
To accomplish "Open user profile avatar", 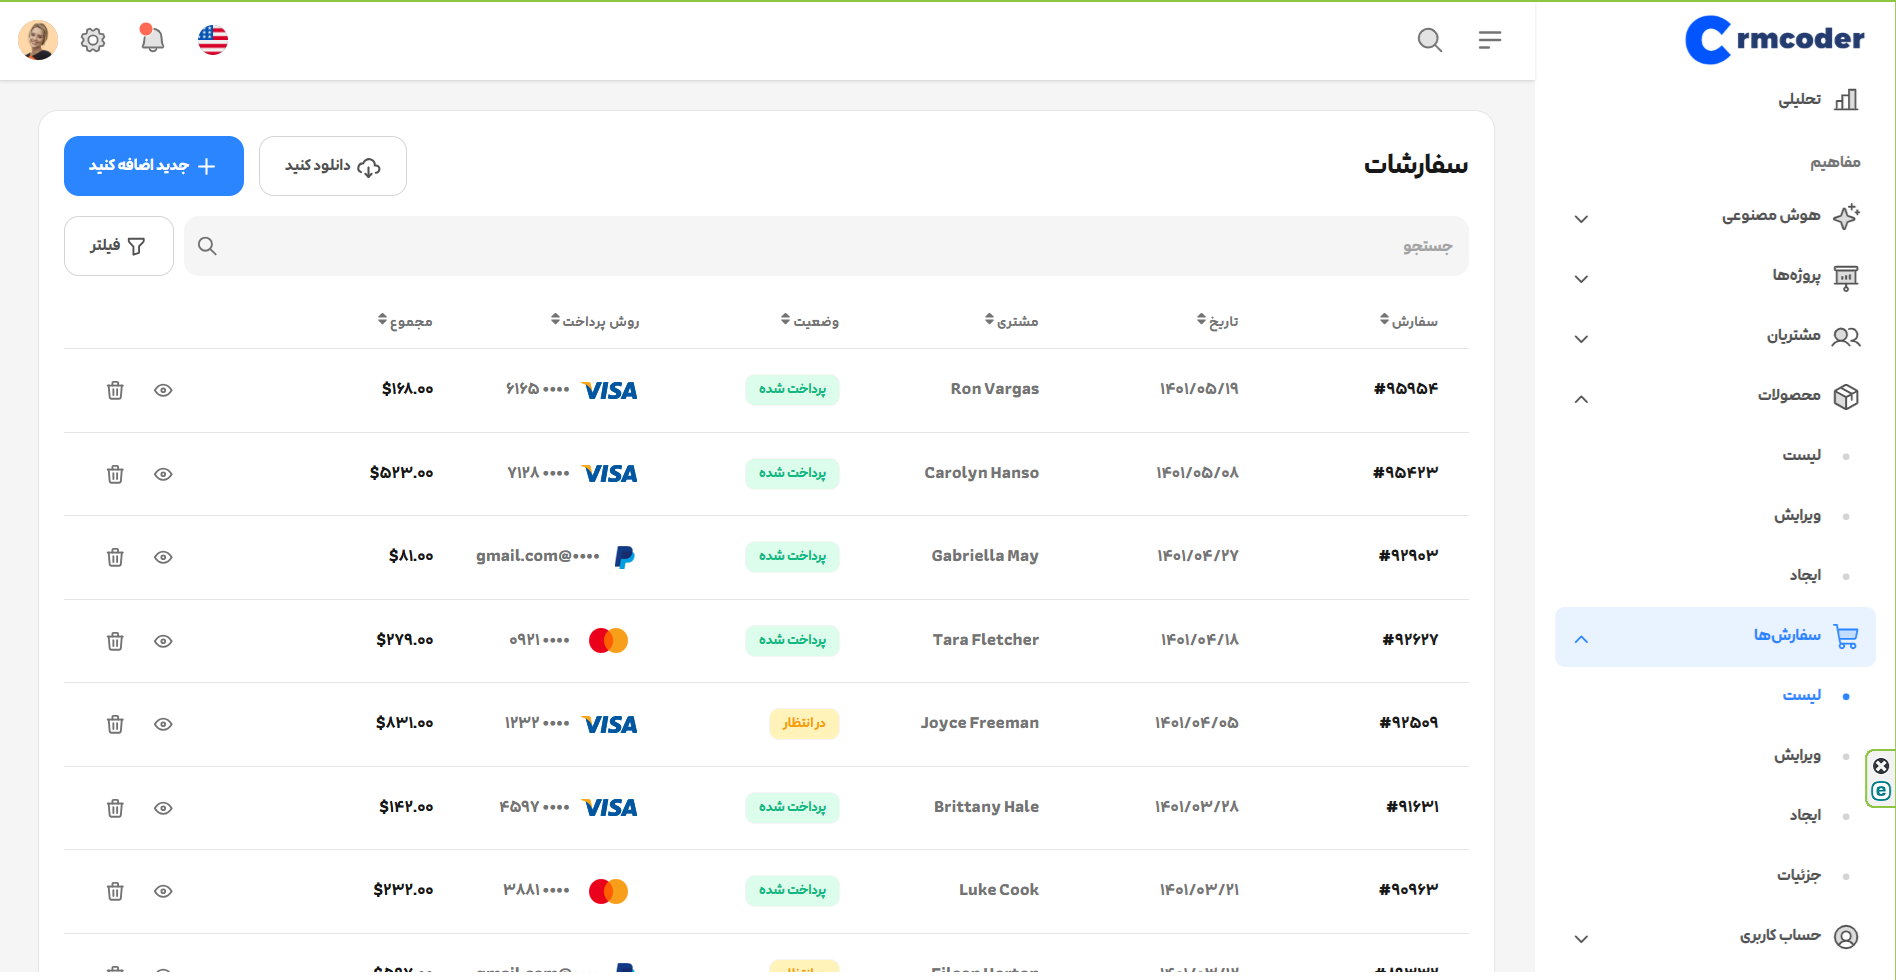I will pyautogui.click(x=38, y=40).
